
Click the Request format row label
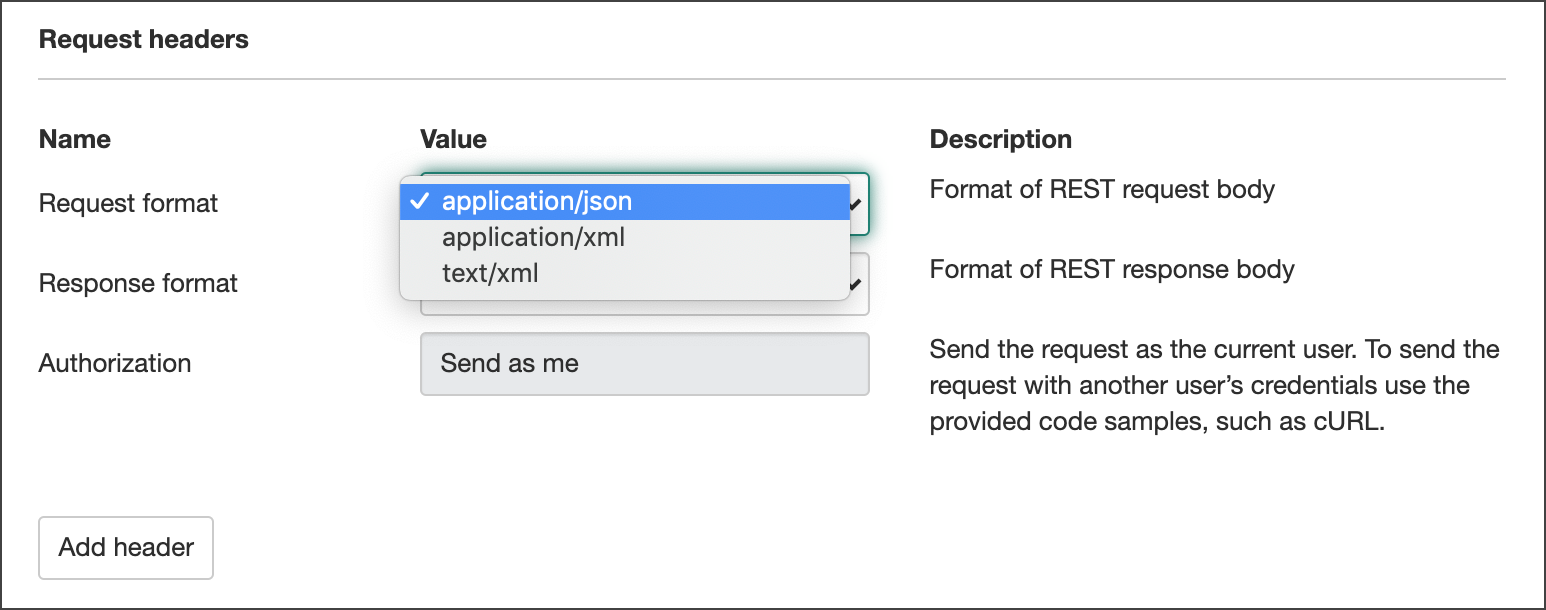coord(128,203)
